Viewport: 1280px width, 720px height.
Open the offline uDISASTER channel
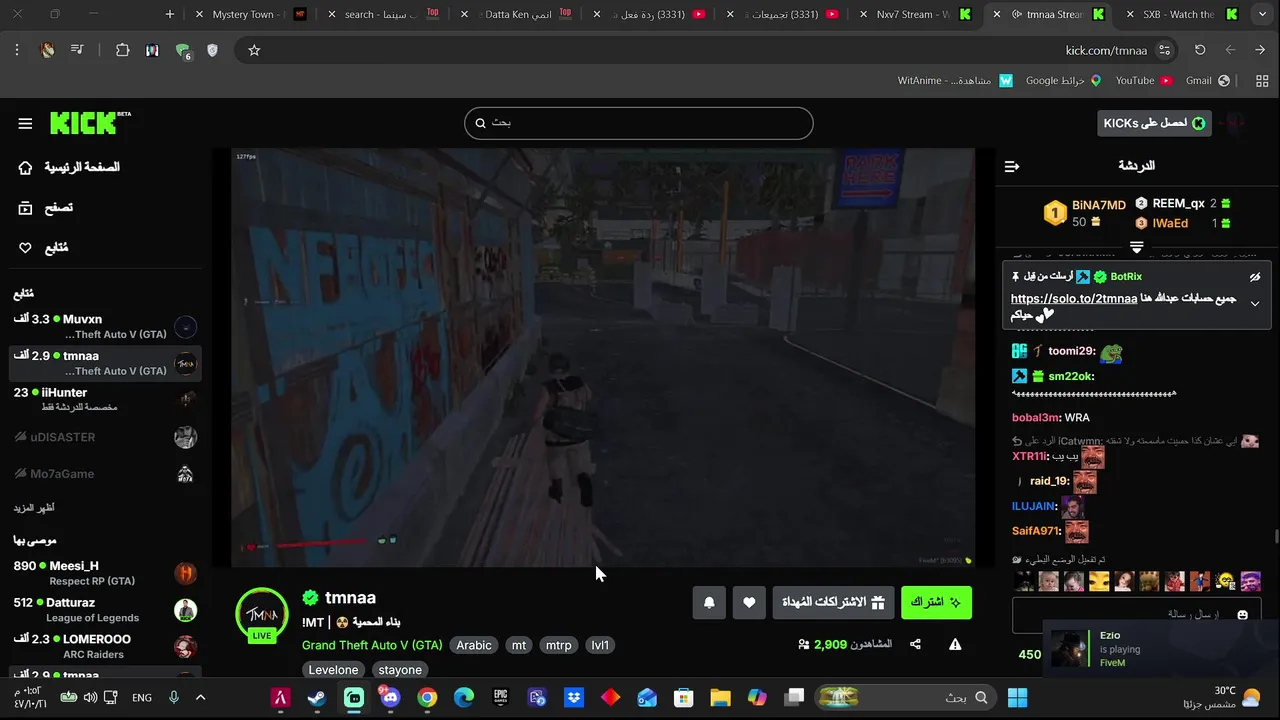tap(105, 437)
